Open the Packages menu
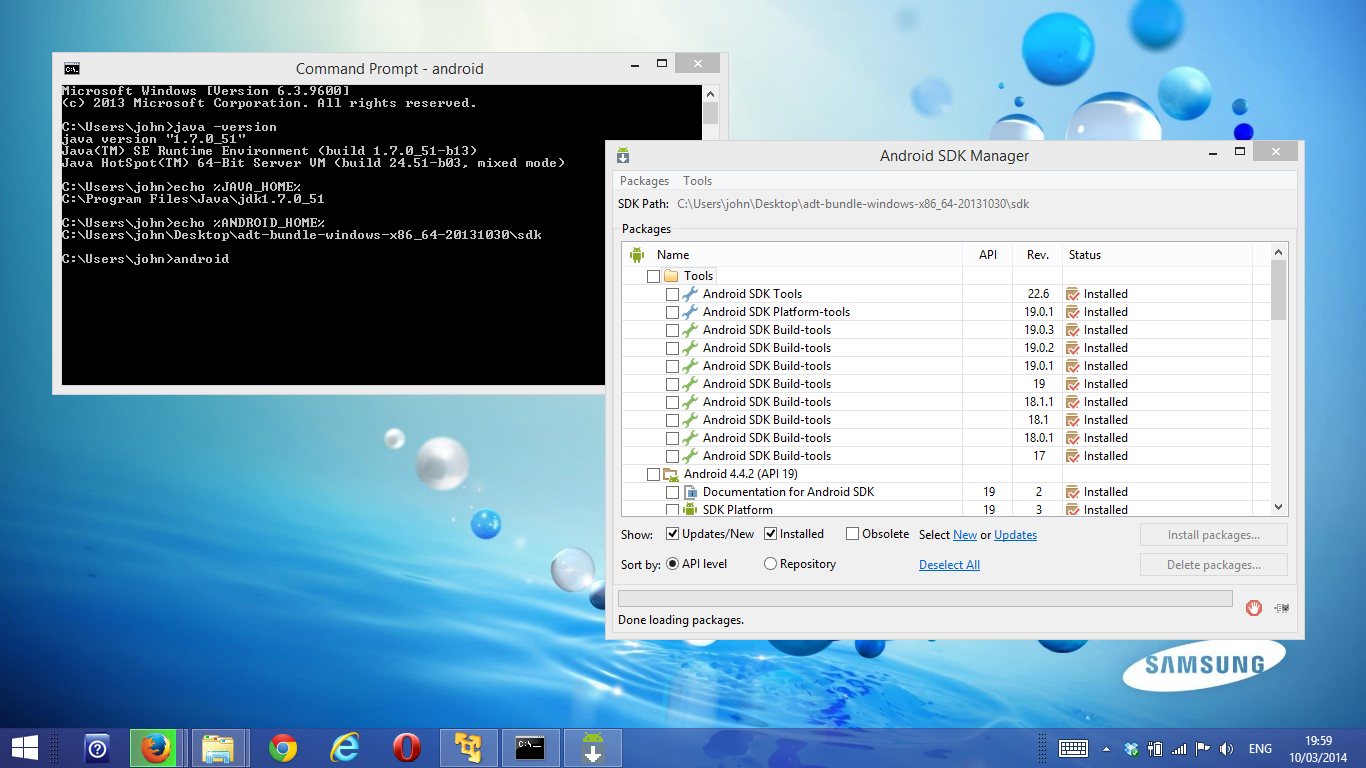Image resolution: width=1366 pixels, height=768 pixels. (x=644, y=181)
